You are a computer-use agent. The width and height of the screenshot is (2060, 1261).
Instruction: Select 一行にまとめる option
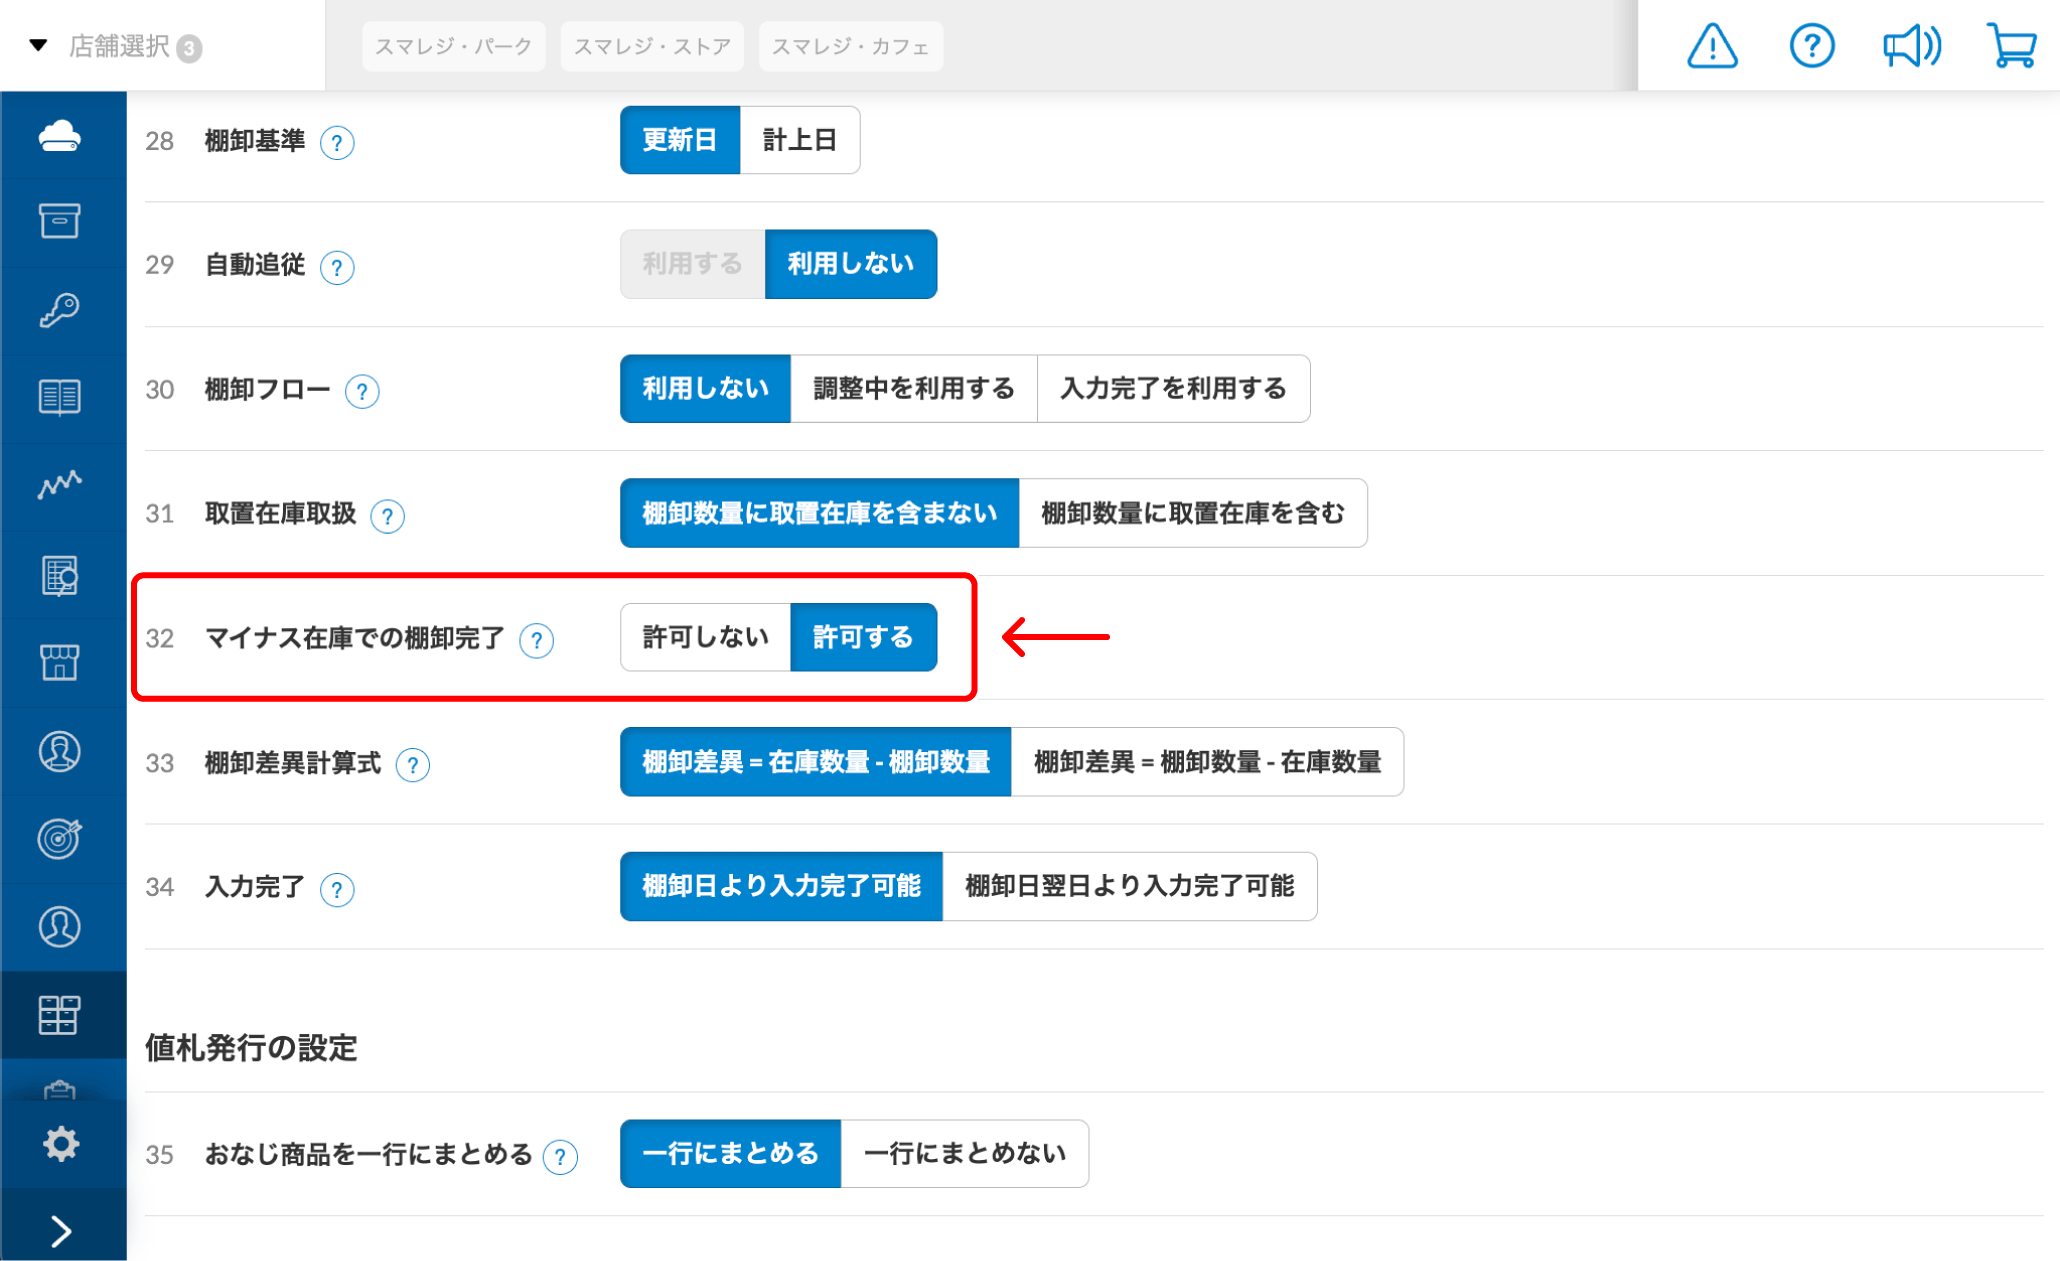point(730,1154)
